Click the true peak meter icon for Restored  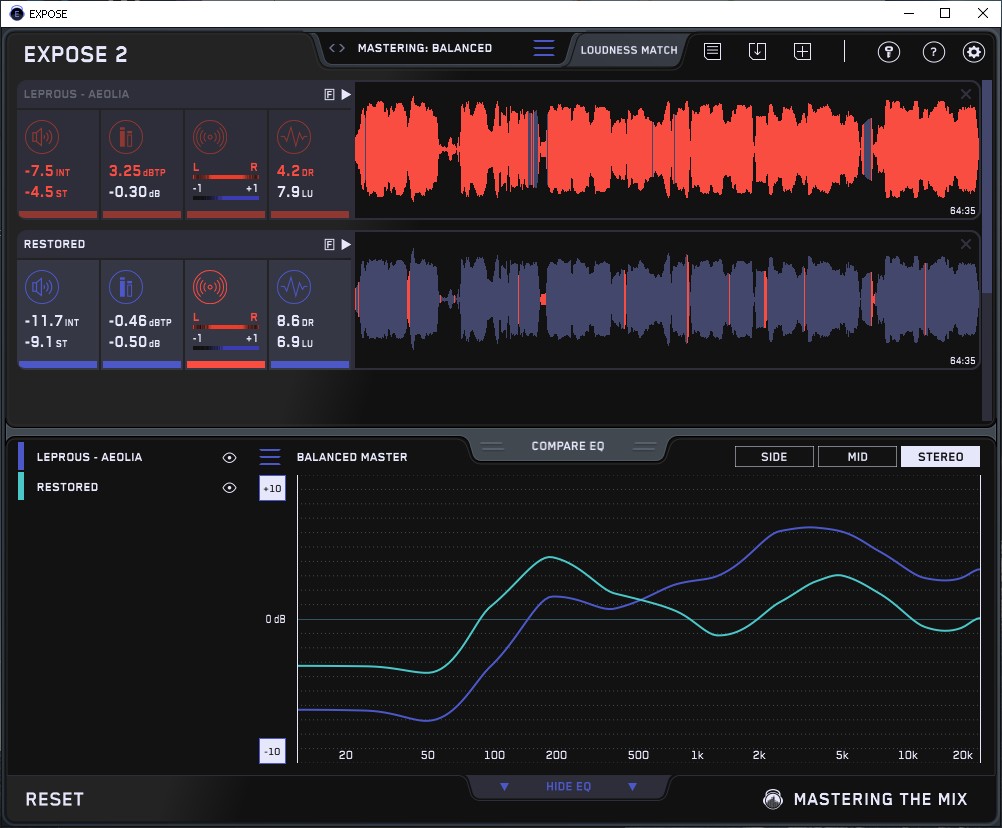pos(126,288)
